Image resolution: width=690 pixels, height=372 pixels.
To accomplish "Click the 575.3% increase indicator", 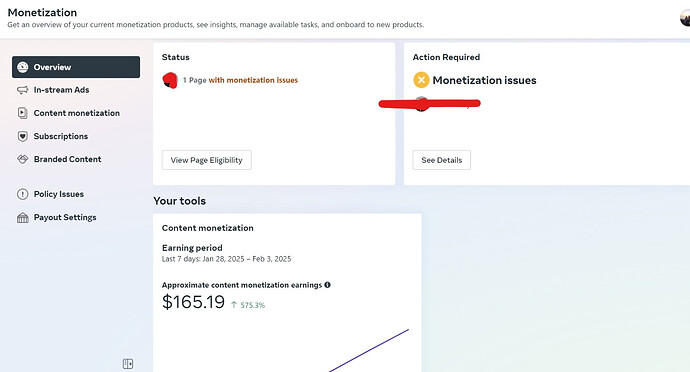I will pyautogui.click(x=248, y=305).
